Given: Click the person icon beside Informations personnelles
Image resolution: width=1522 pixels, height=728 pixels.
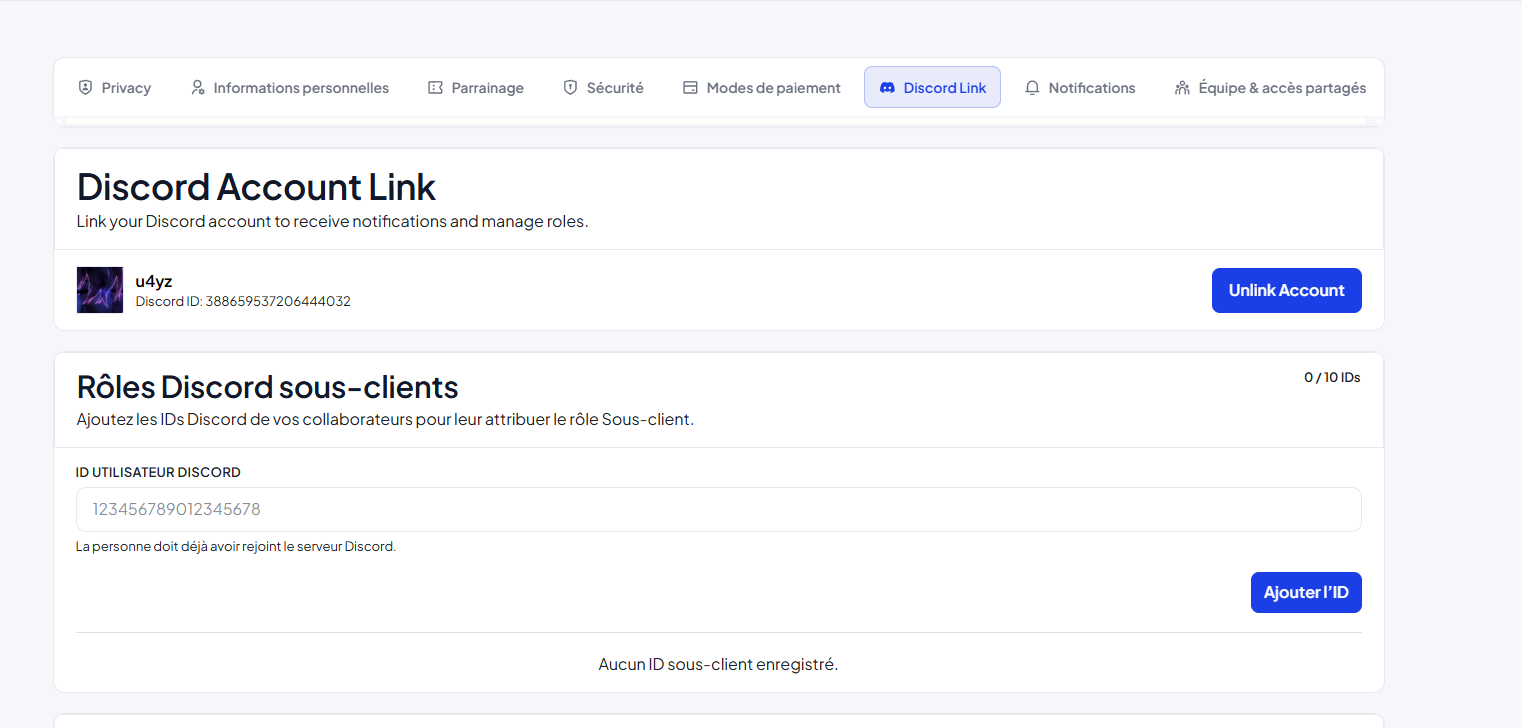Looking at the screenshot, I should pos(197,88).
